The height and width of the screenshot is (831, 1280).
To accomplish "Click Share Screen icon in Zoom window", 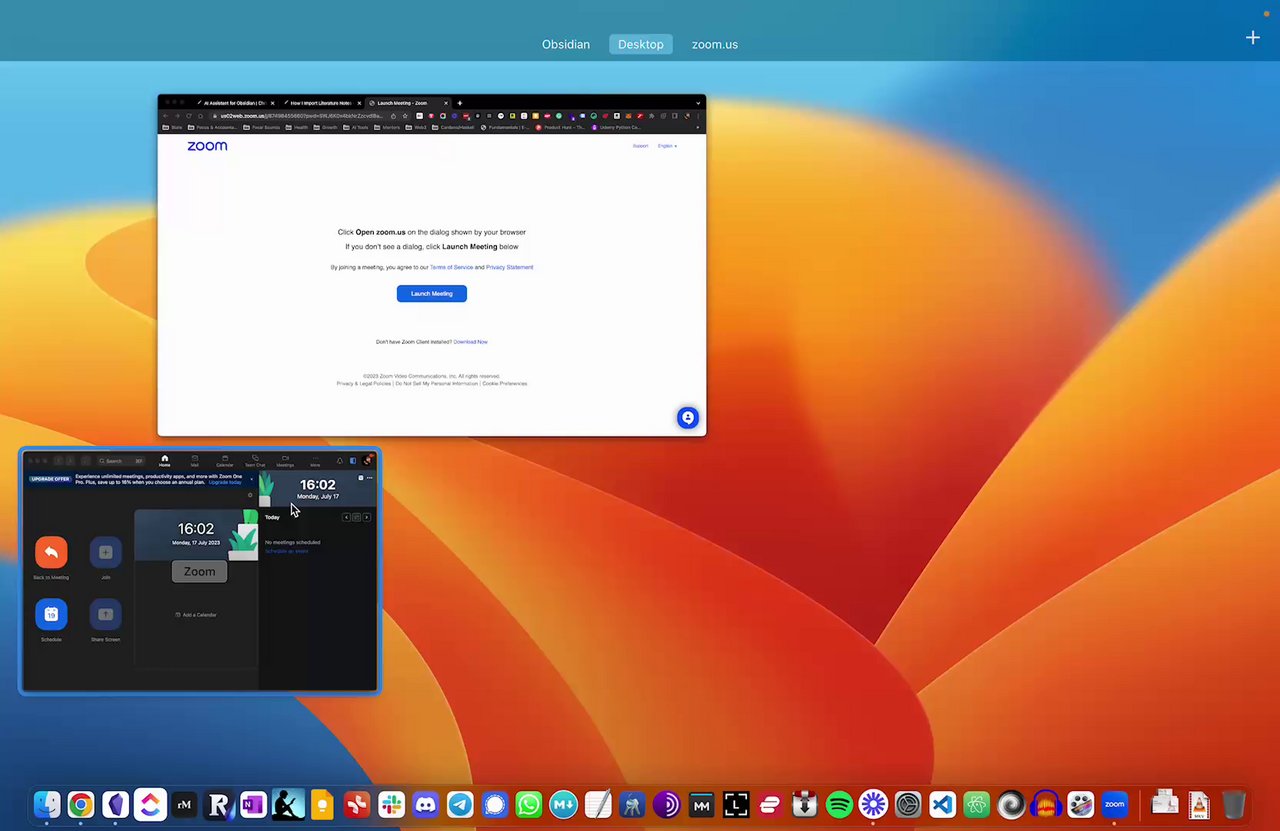I will (x=106, y=614).
